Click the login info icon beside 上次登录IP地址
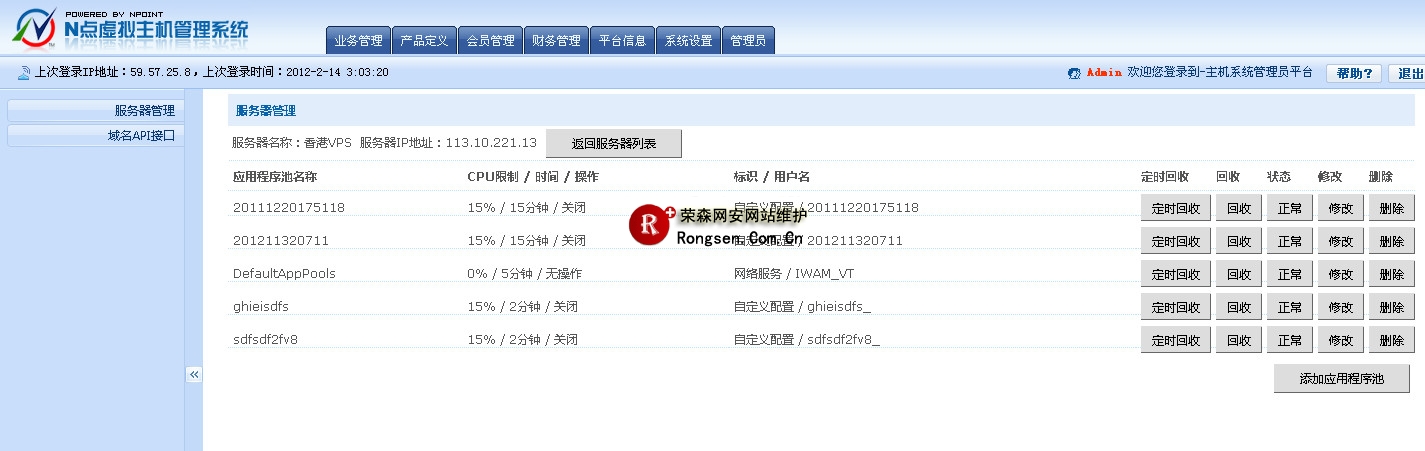Screen dimensions: 1425x451 (x=23, y=73)
